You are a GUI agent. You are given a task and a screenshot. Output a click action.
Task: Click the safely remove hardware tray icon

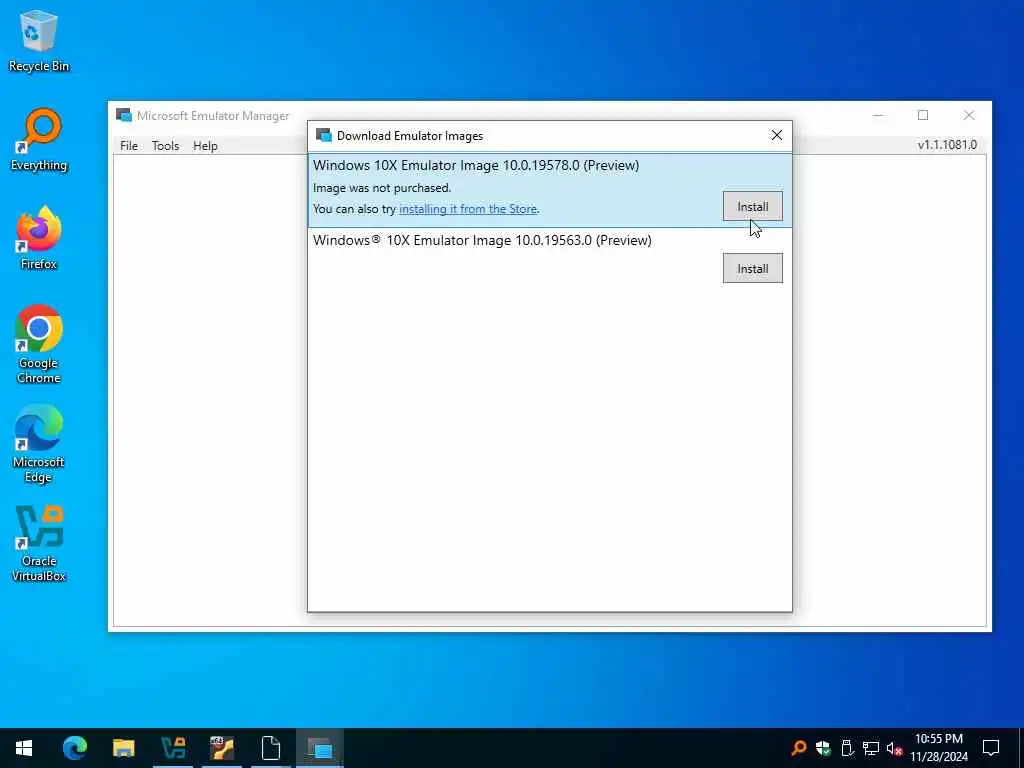[x=847, y=748]
